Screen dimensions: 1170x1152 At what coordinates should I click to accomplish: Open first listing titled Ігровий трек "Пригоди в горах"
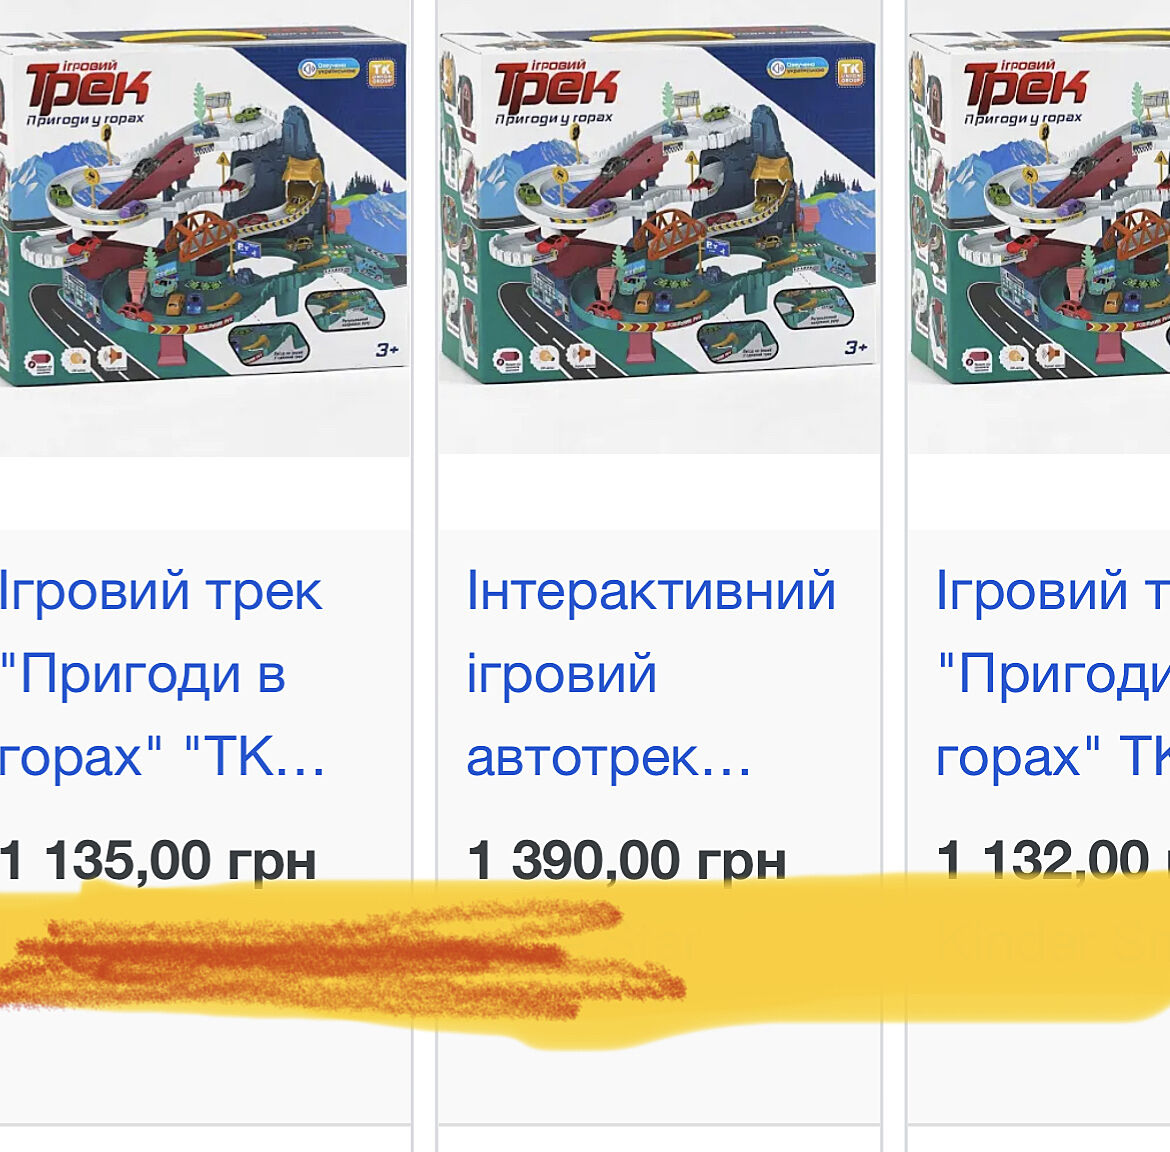(161, 674)
